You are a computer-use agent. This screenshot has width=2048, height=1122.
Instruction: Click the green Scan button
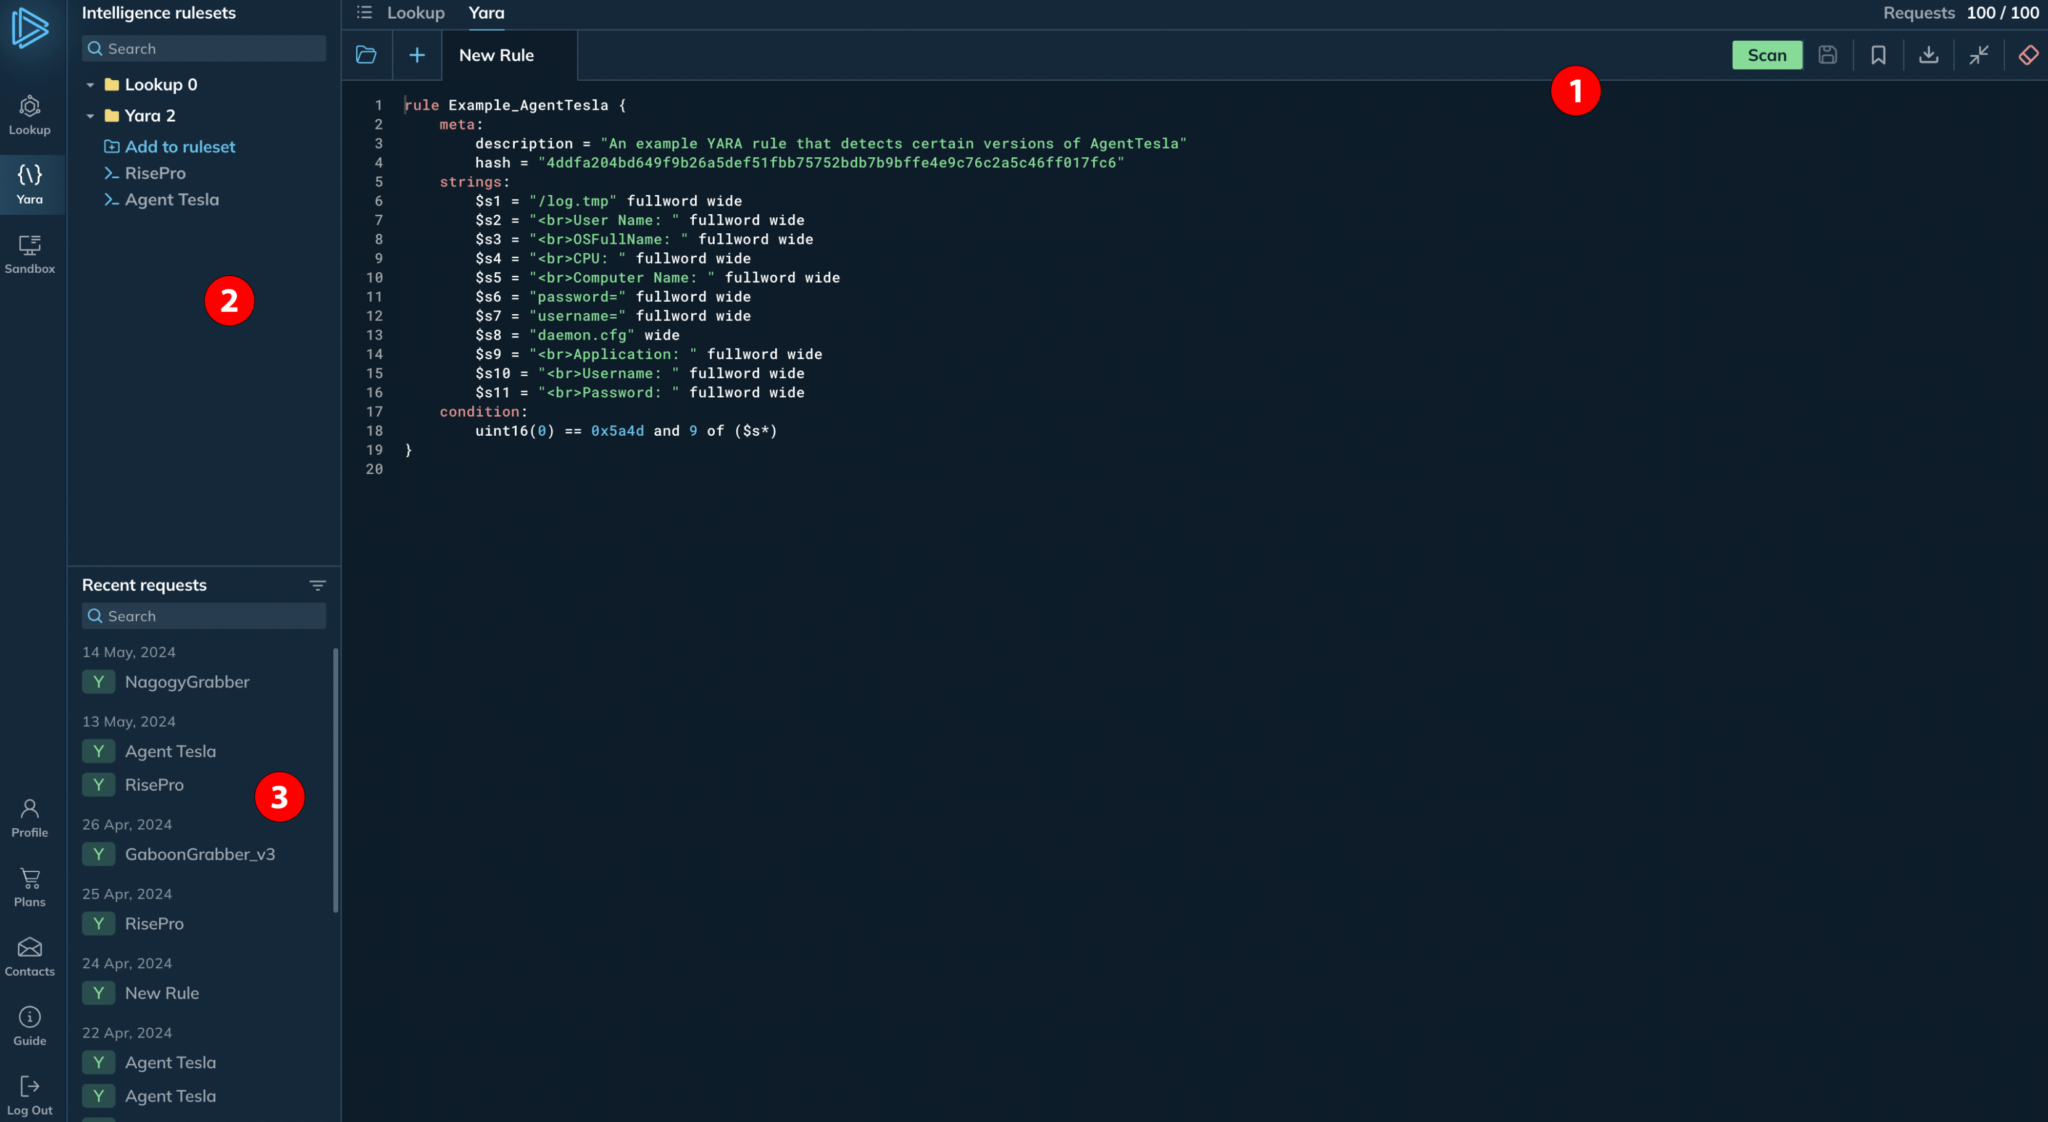[x=1766, y=55]
